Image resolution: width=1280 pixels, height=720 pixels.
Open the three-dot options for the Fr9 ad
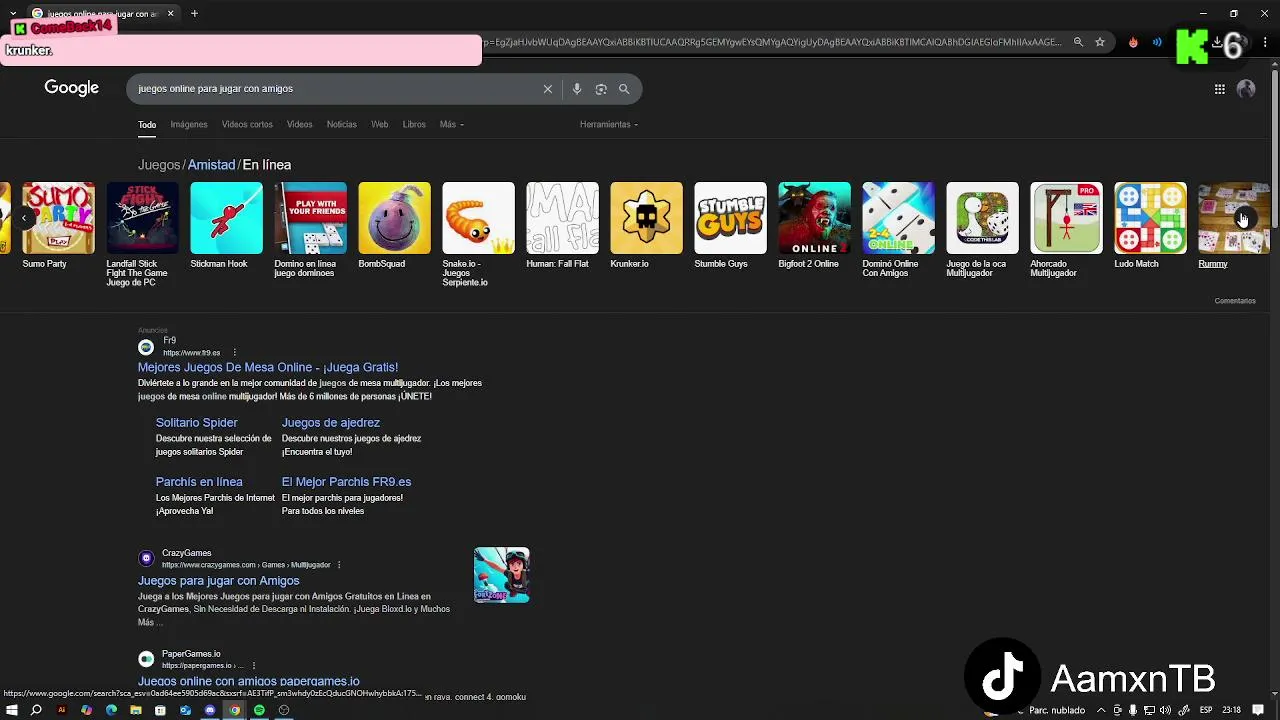(x=235, y=352)
